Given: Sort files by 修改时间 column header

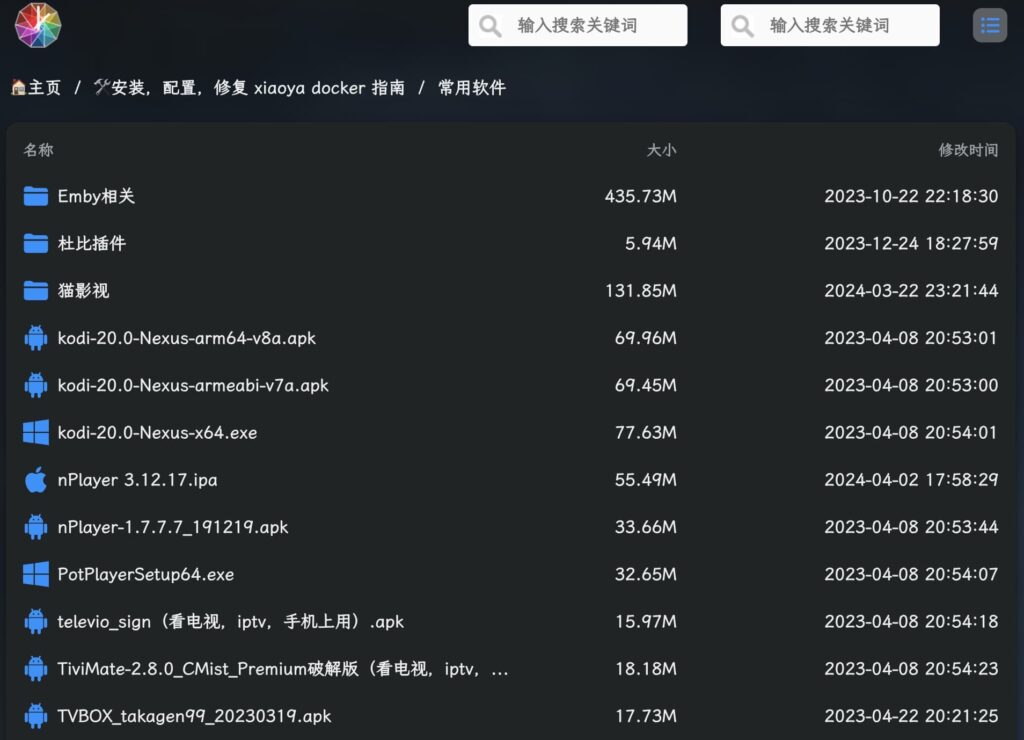Looking at the screenshot, I should (967, 150).
